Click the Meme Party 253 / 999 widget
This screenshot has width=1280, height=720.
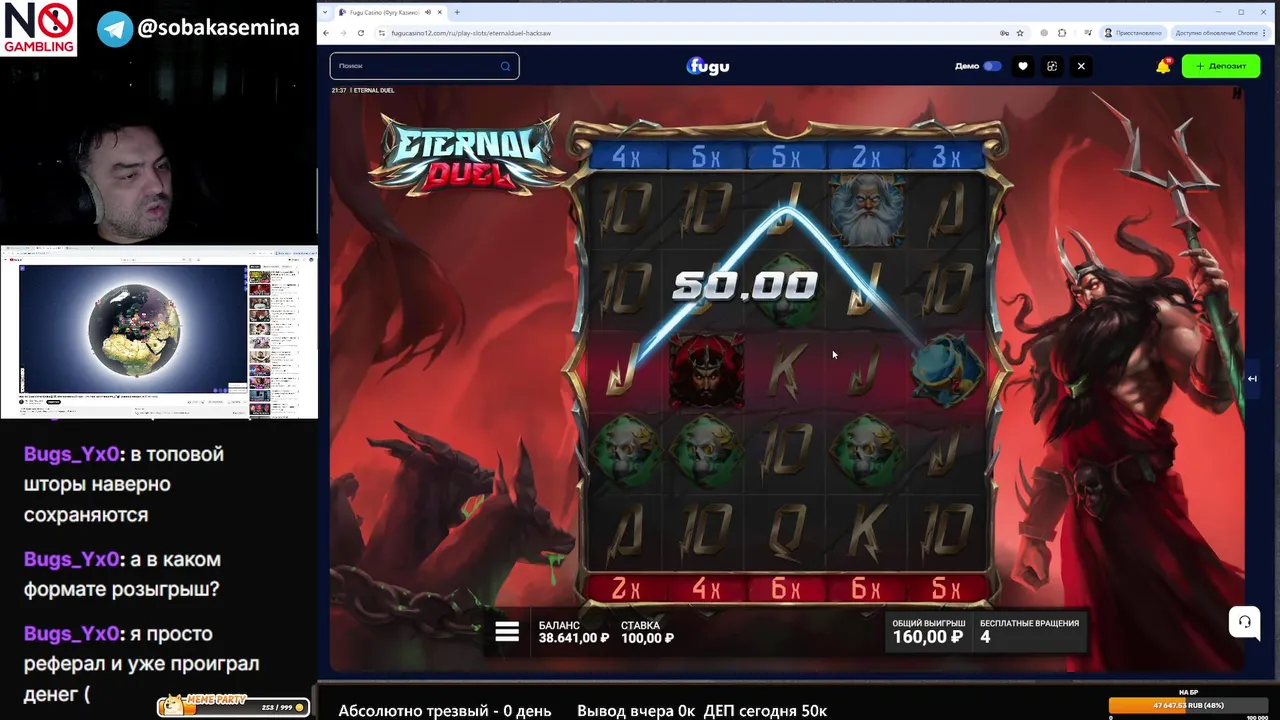[233, 706]
